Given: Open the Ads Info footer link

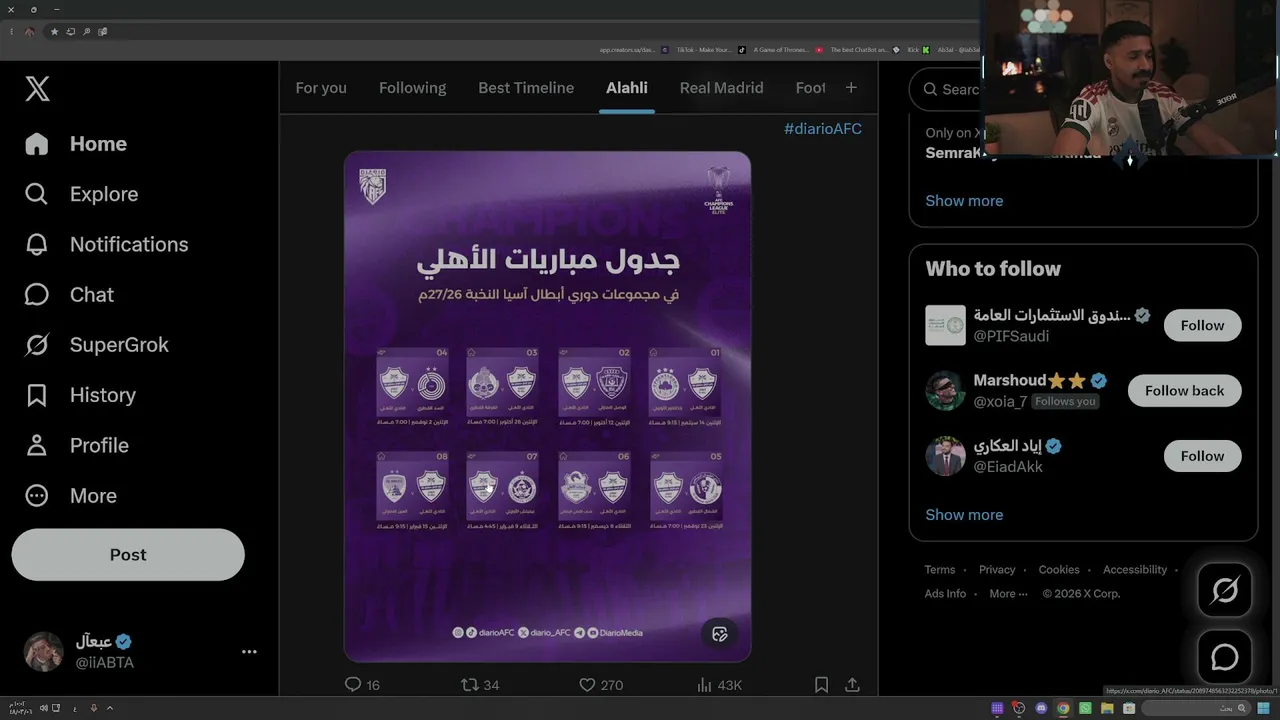Looking at the screenshot, I should [945, 594].
